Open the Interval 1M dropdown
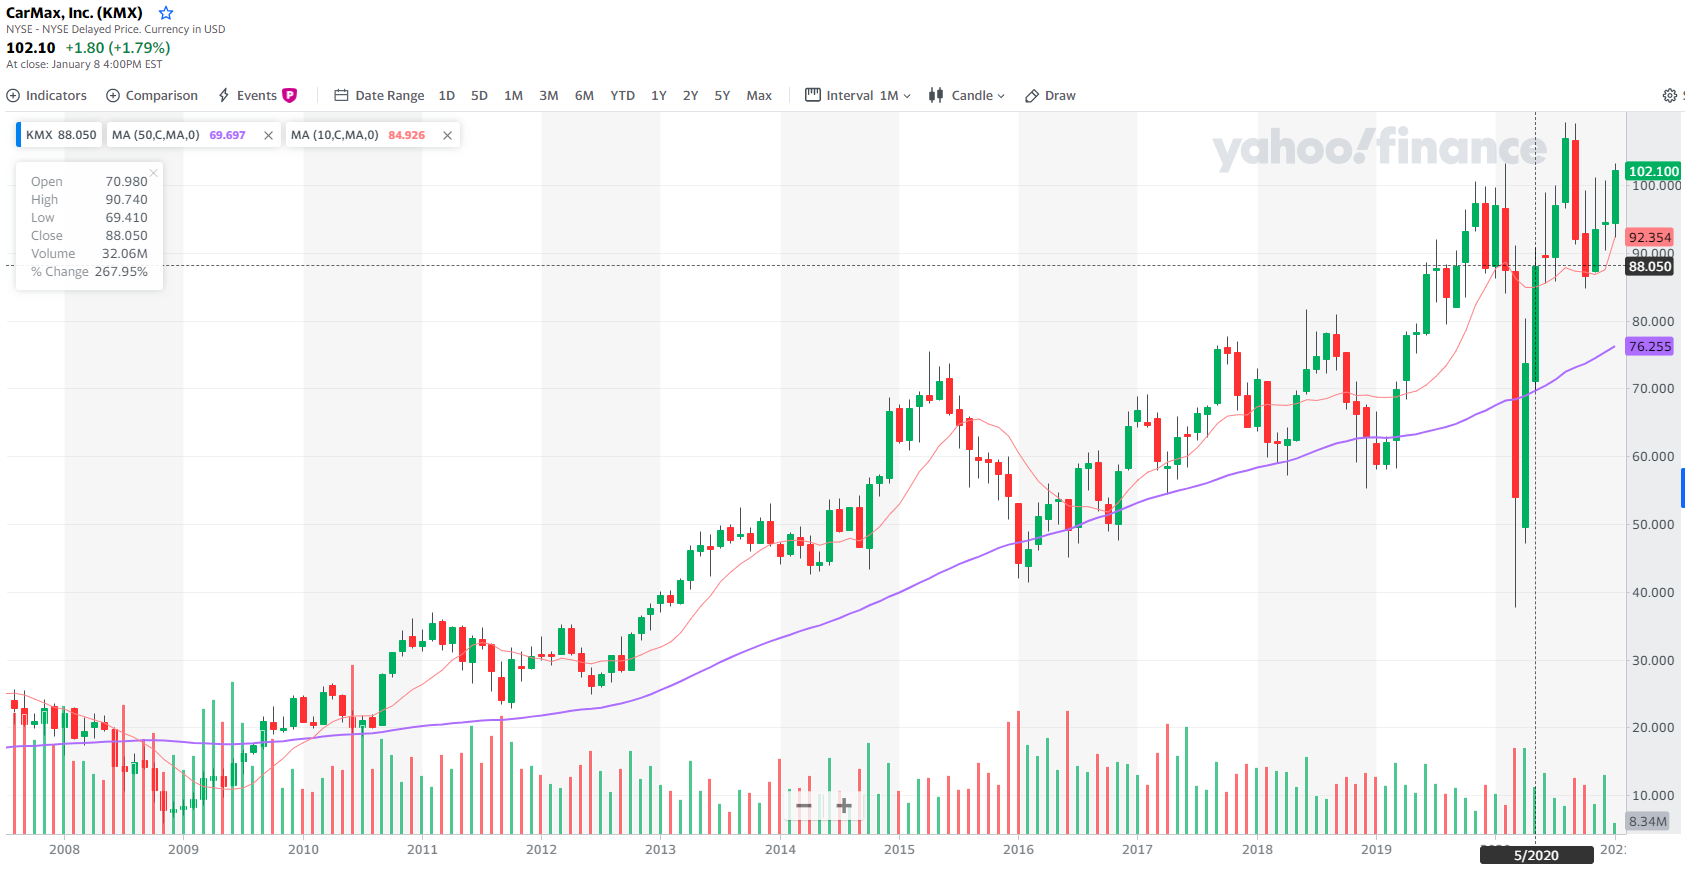 858,96
